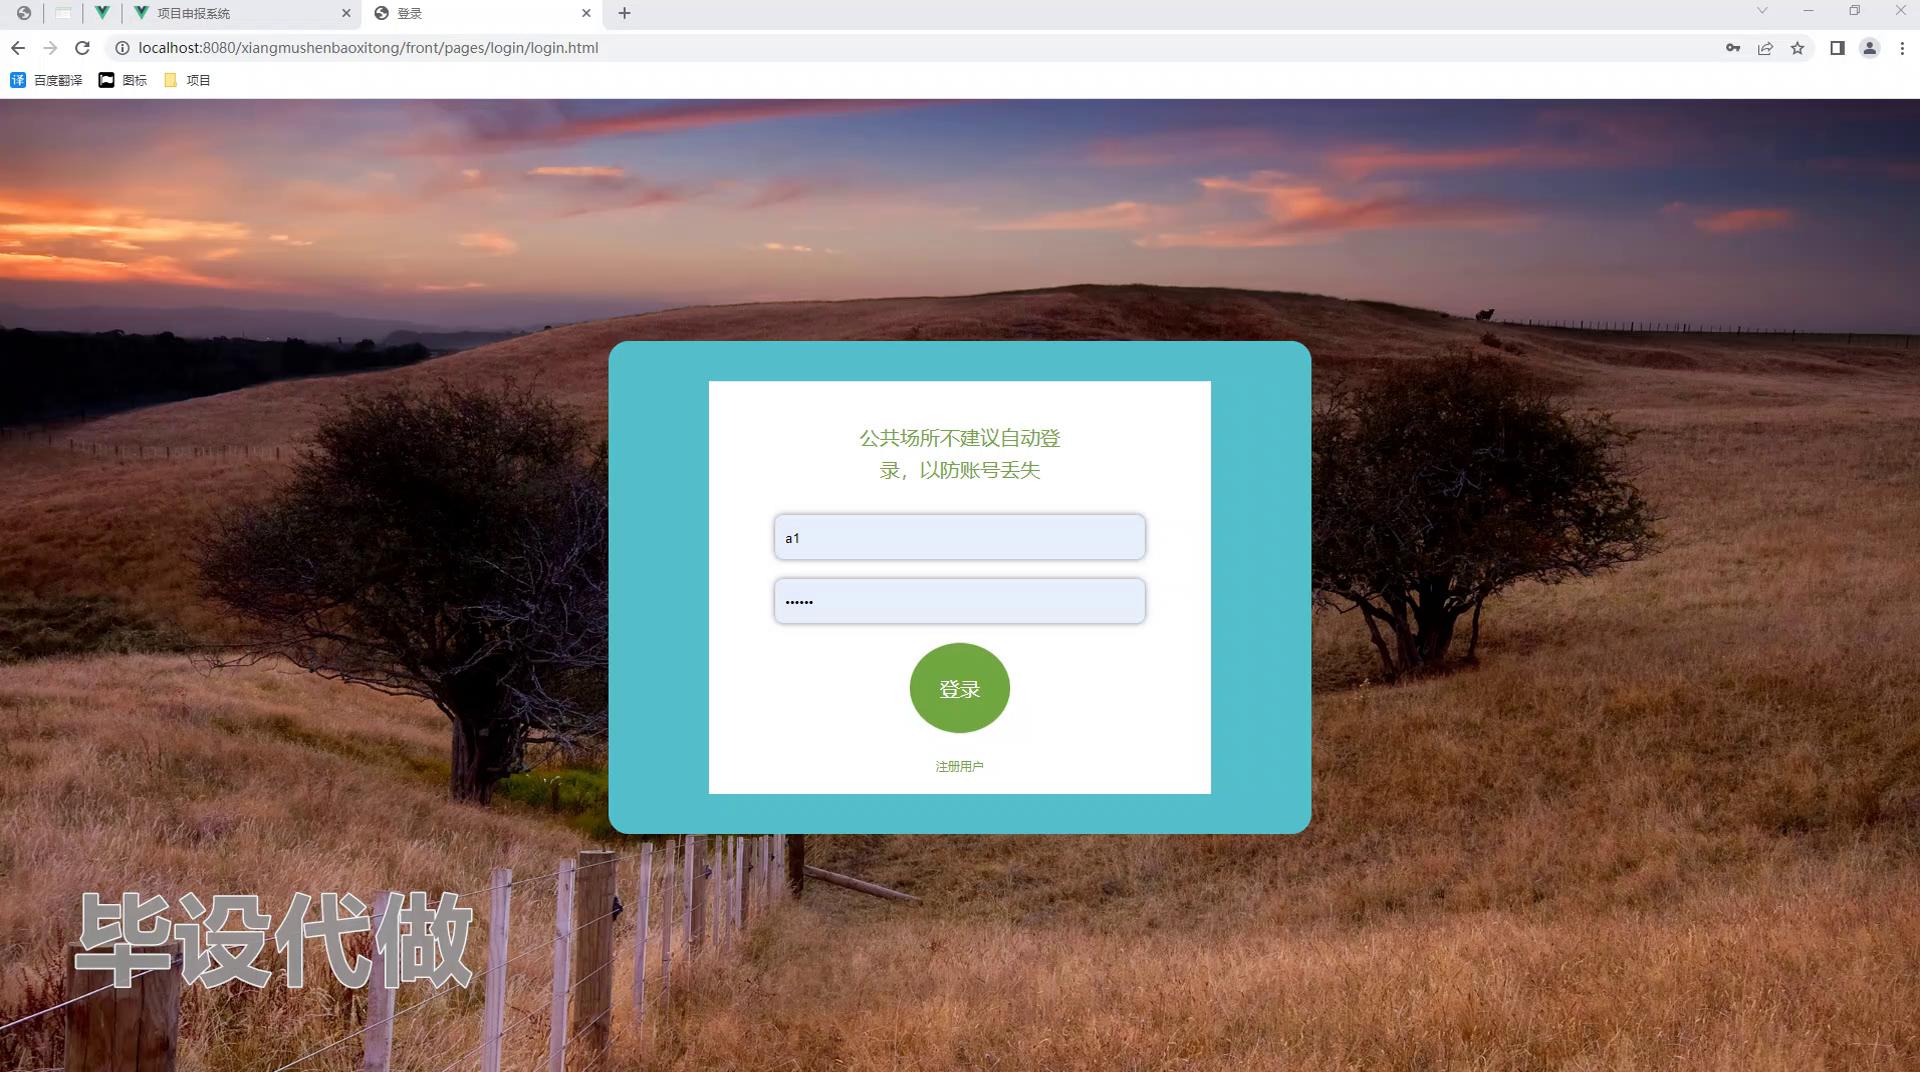Select the address bar URL
Screen dimensions: 1920x1072
point(368,48)
